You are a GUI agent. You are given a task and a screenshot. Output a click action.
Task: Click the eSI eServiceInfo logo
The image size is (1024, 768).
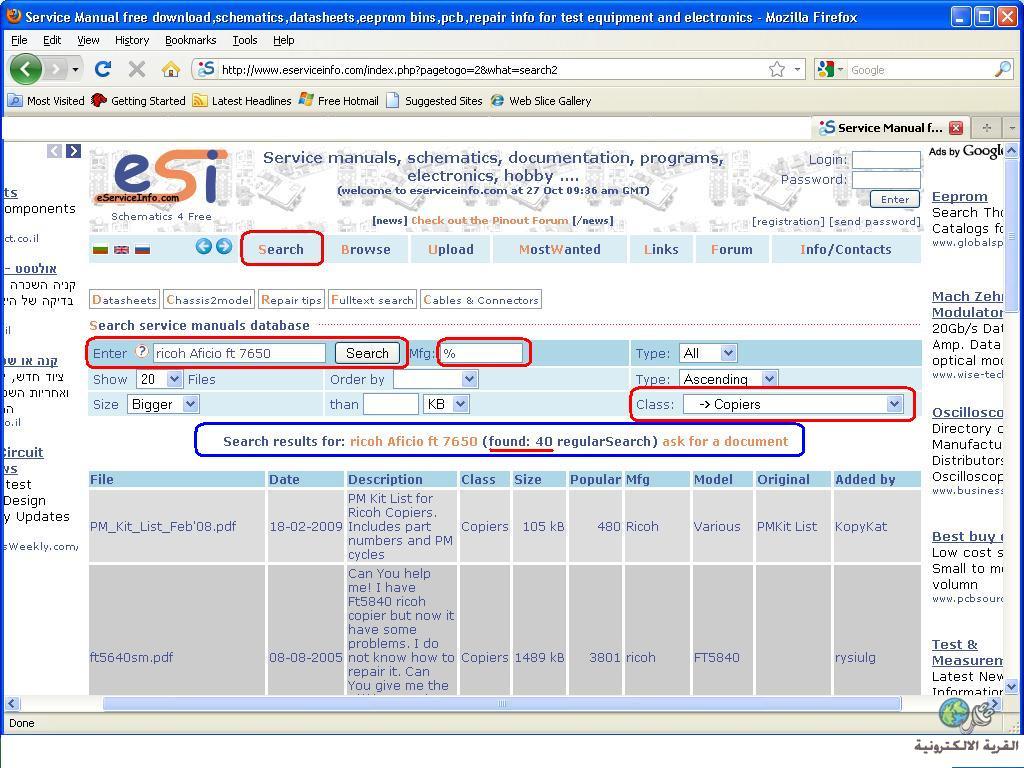coord(163,176)
